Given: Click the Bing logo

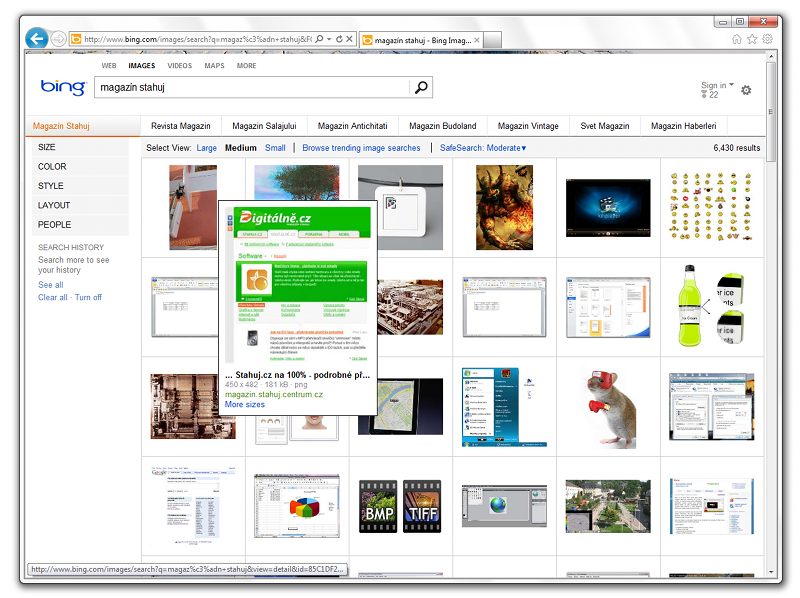Looking at the screenshot, I should (63, 87).
